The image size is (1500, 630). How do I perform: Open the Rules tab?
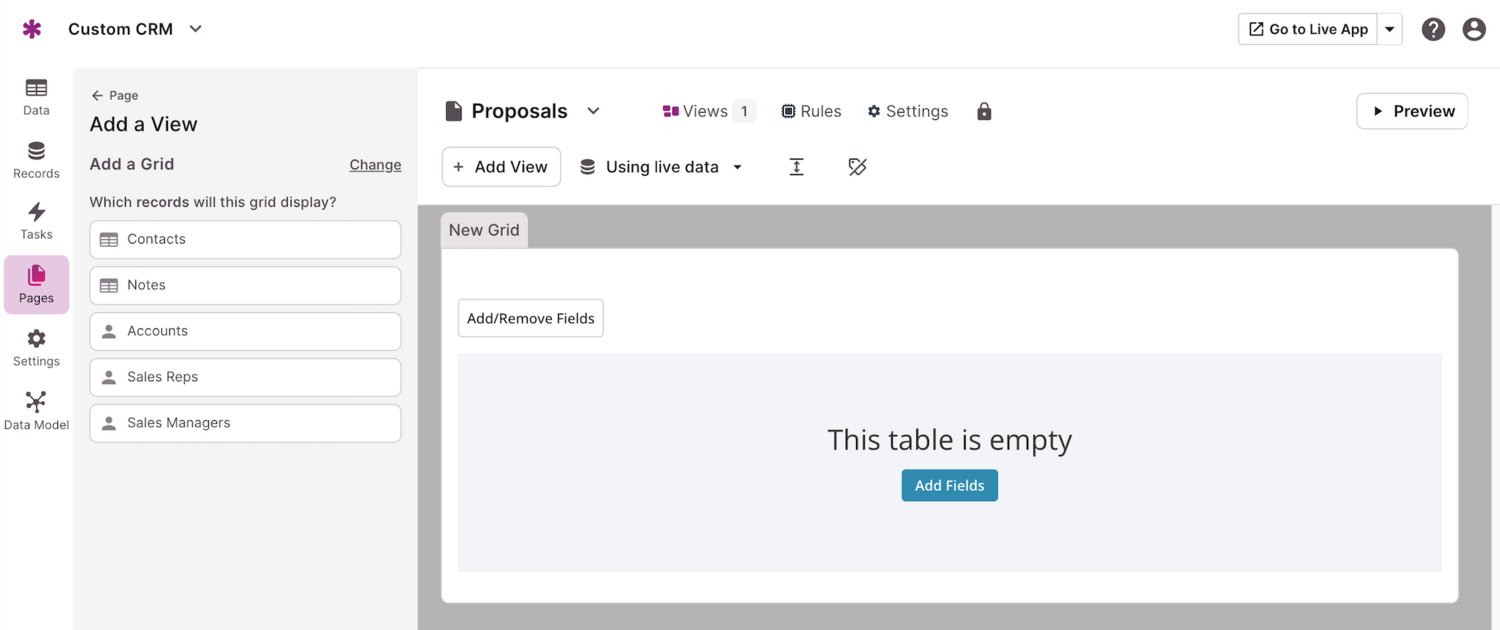pyautogui.click(x=811, y=111)
